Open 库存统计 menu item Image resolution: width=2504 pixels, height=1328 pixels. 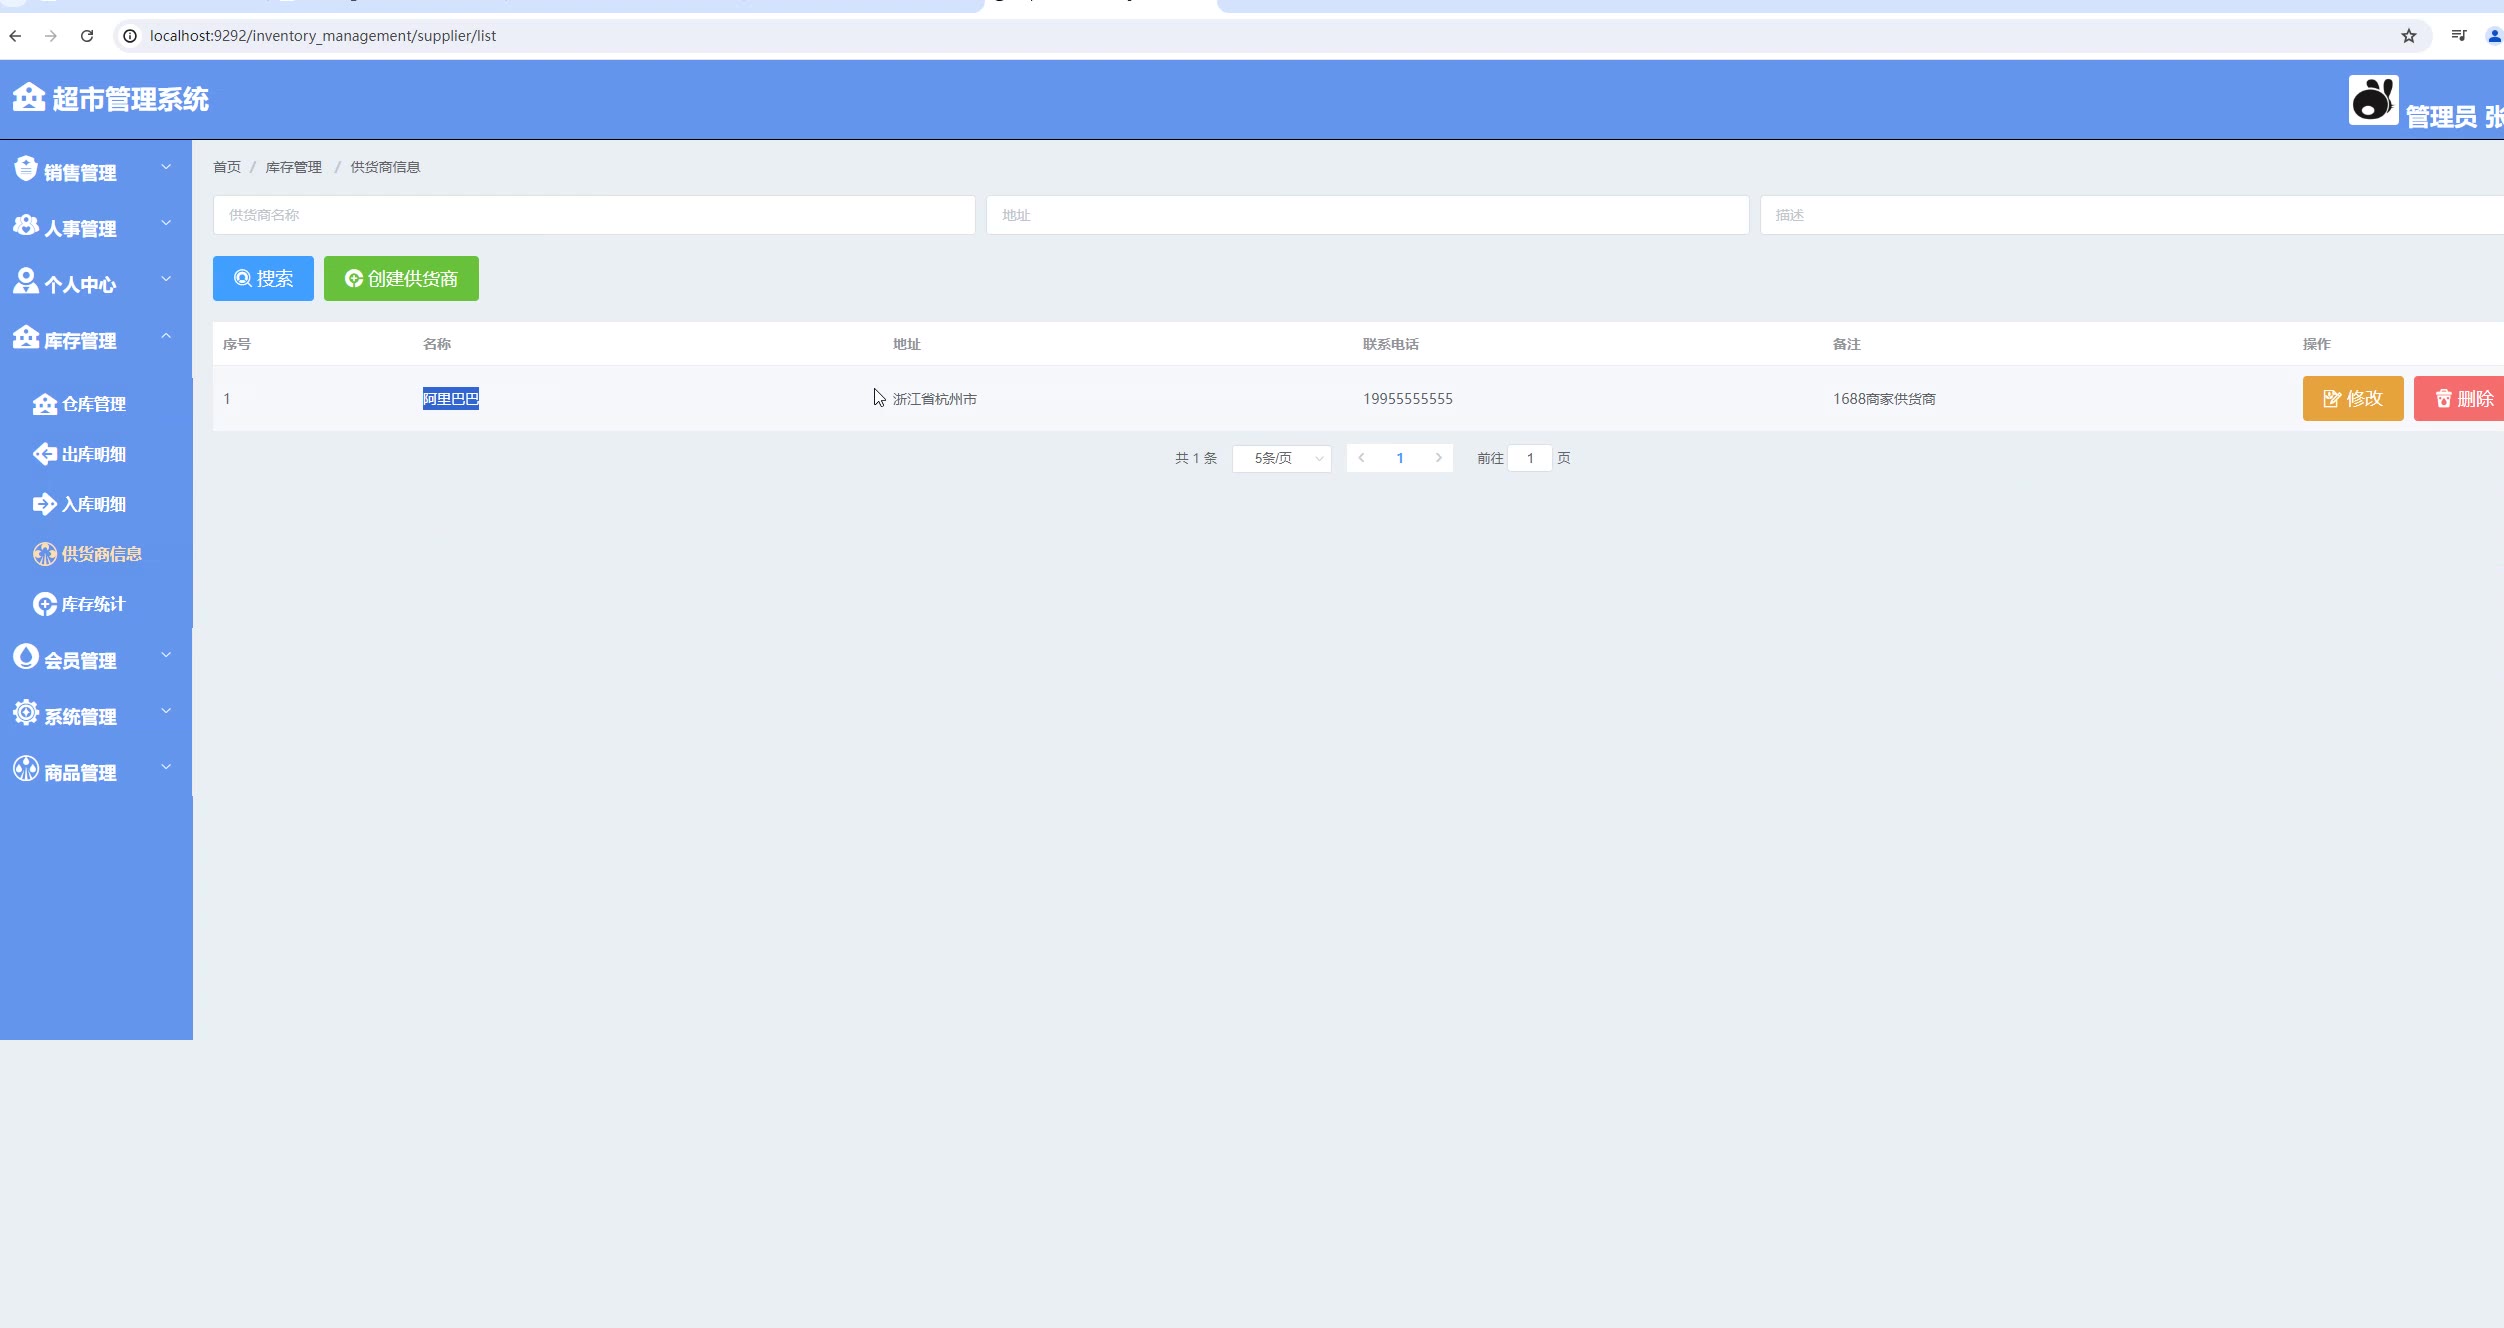pyautogui.click(x=96, y=604)
